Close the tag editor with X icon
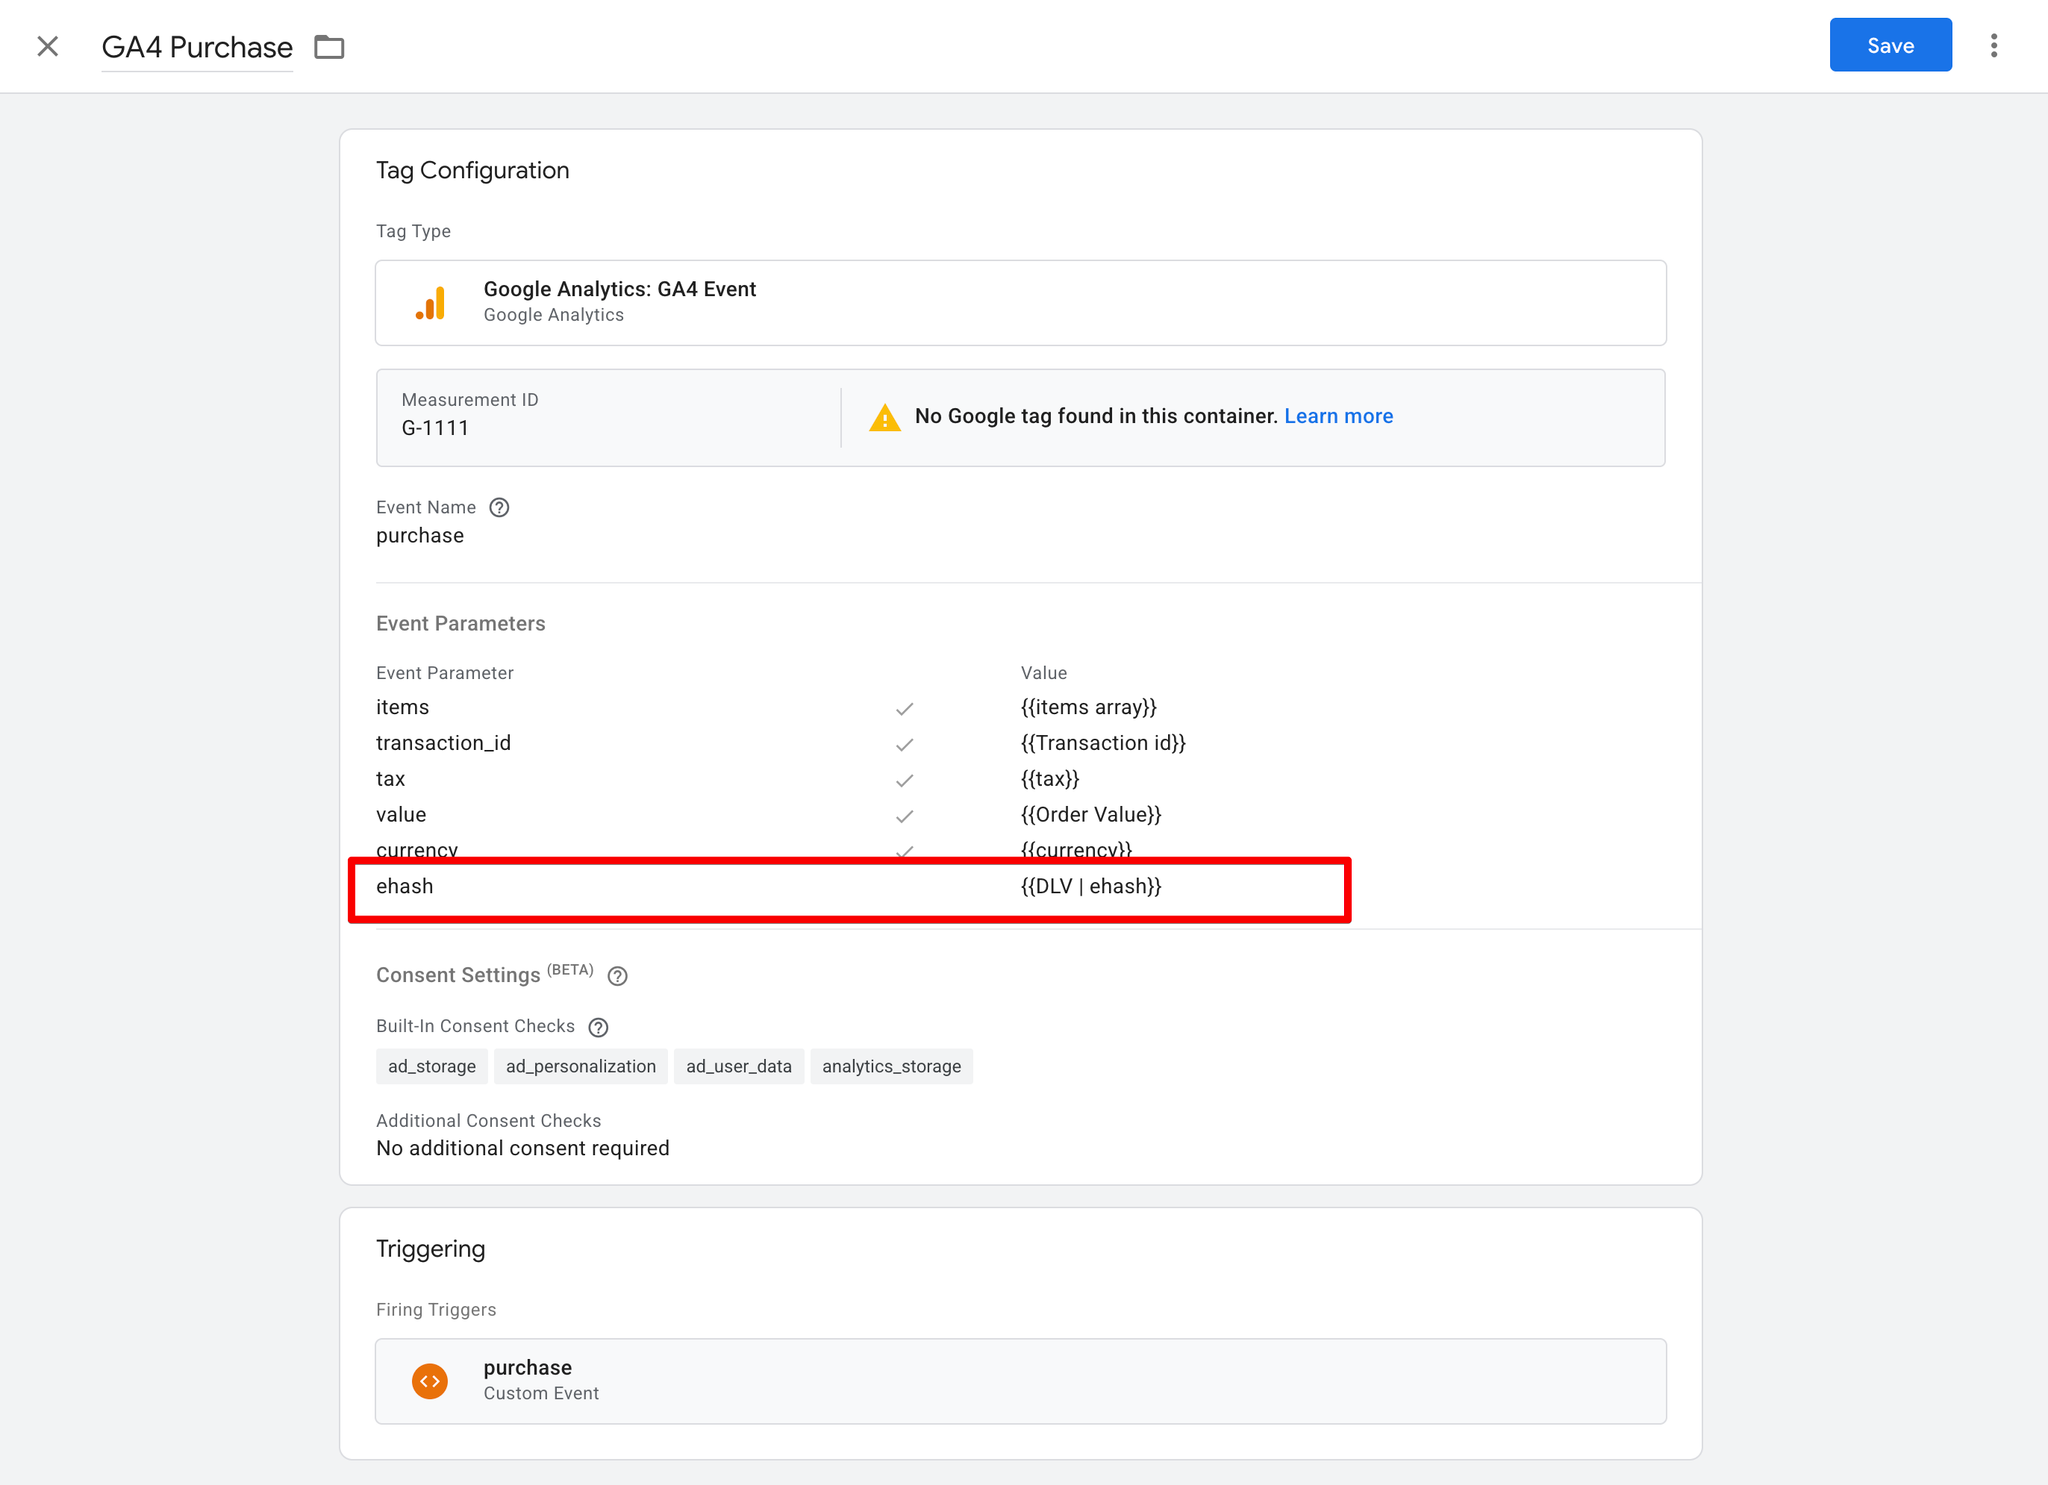 pyautogui.click(x=47, y=46)
